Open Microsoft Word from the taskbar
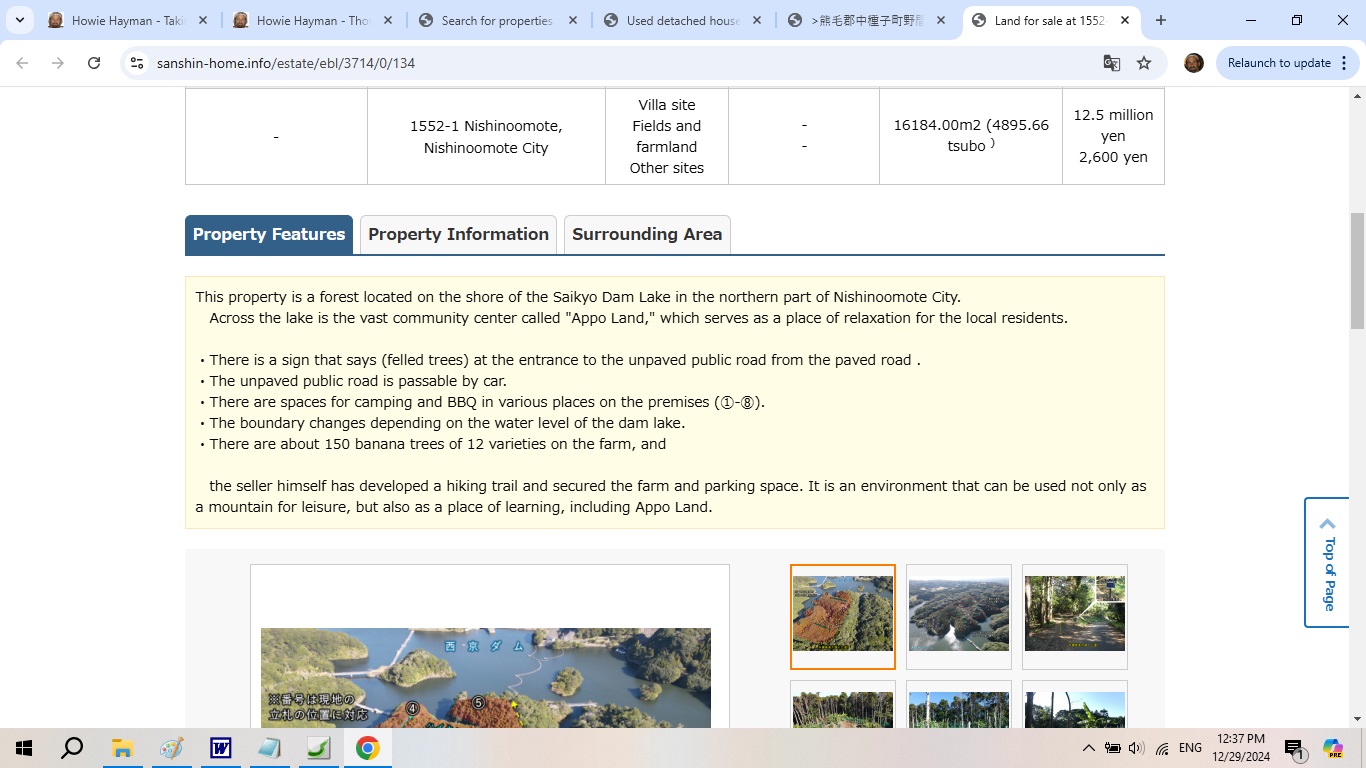 coord(220,748)
